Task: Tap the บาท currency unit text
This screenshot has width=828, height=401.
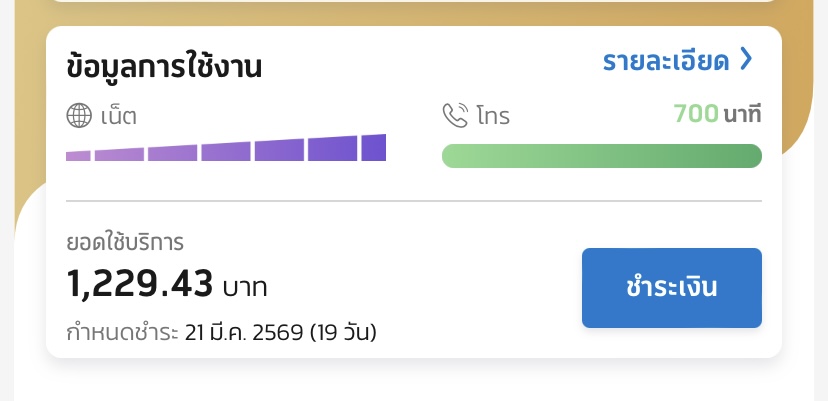Action: (246, 287)
